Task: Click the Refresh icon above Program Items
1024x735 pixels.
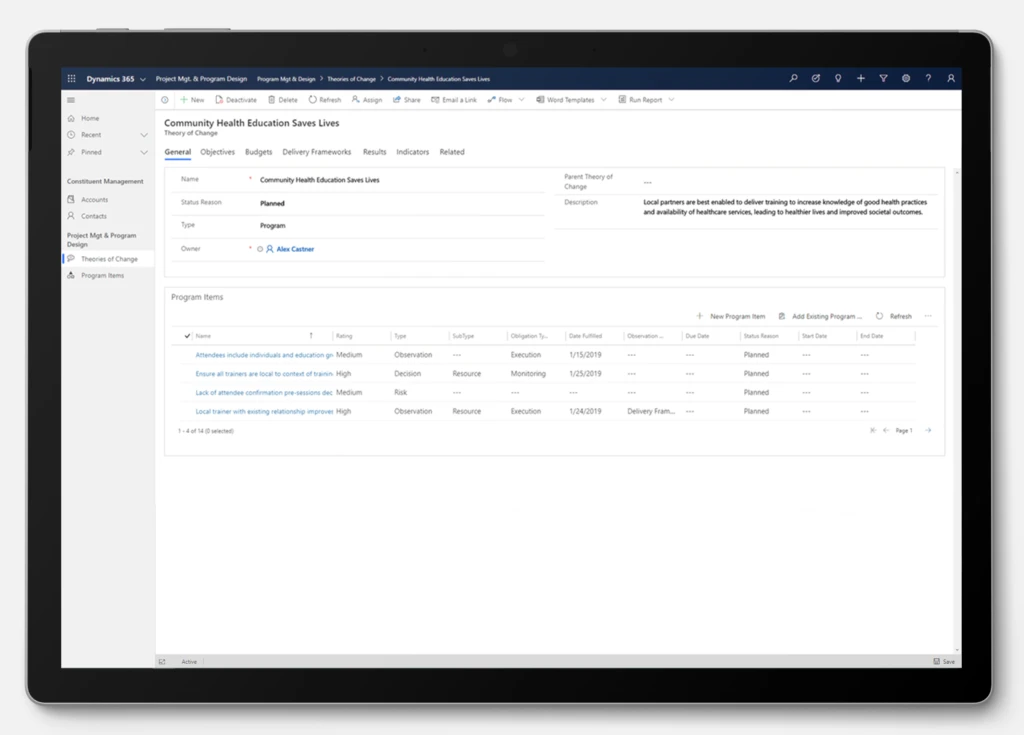Action: tap(892, 315)
